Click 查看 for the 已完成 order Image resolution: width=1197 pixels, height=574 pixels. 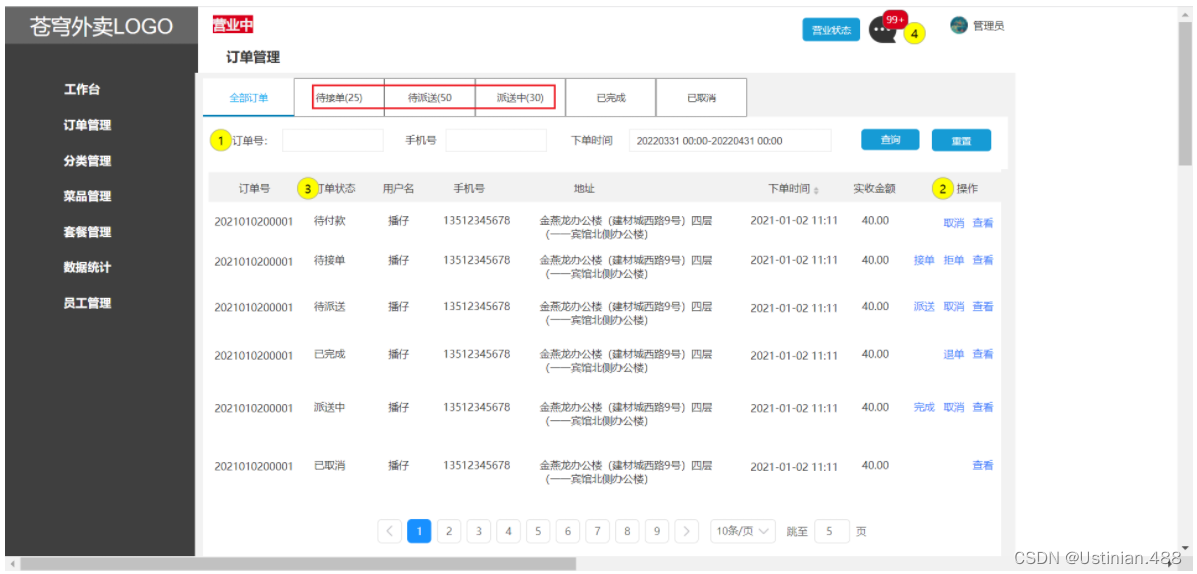pyautogui.click(x=982, y=354)
